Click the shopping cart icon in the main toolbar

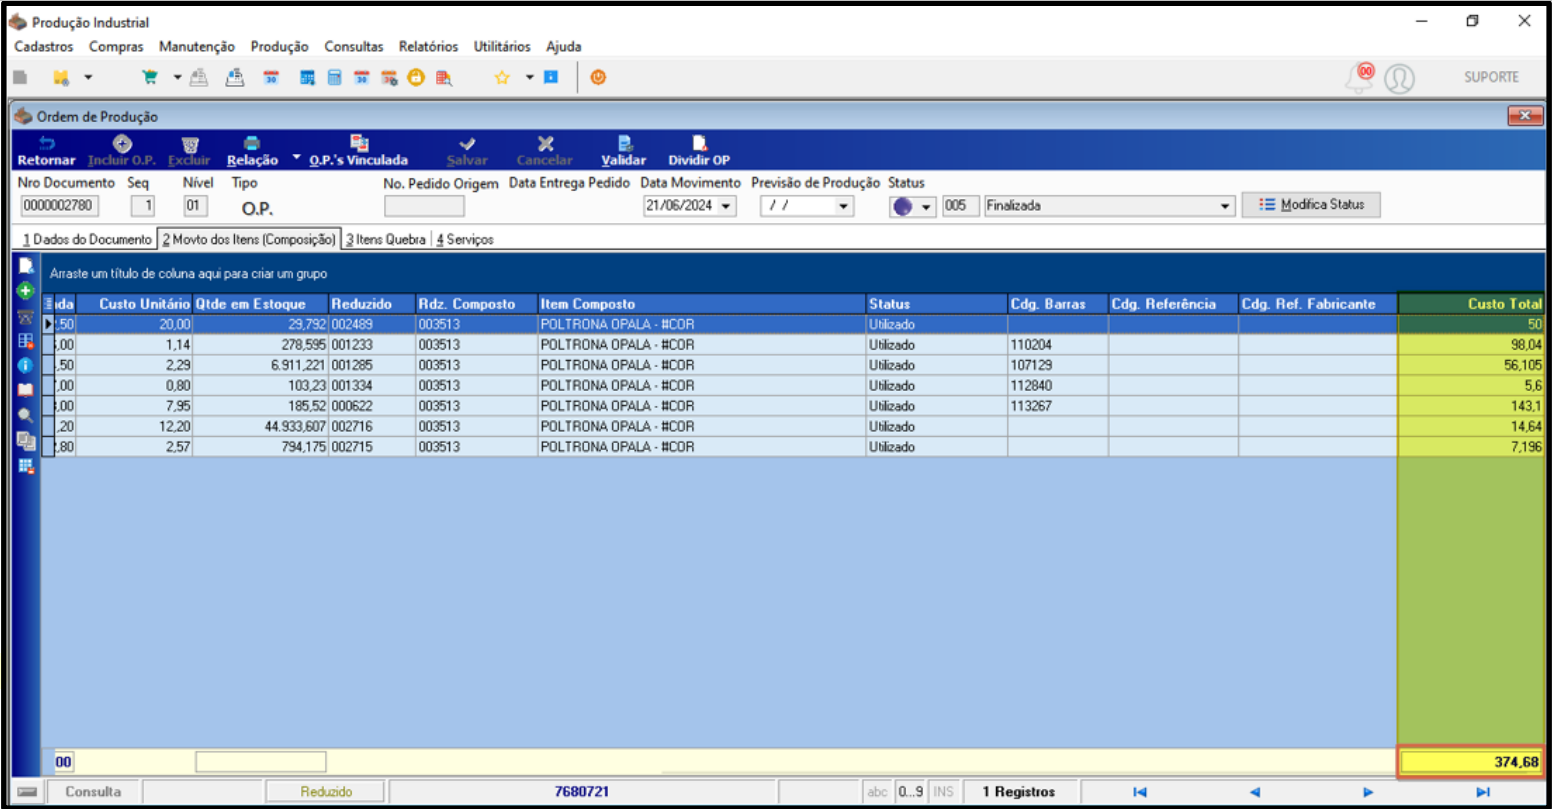[x=150, y=77]
